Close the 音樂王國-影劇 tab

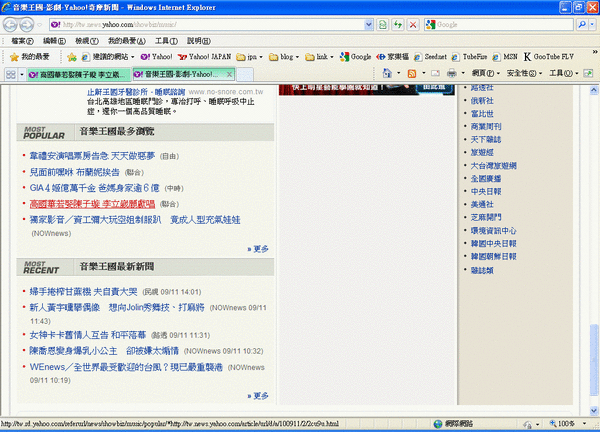pos(229,74)
